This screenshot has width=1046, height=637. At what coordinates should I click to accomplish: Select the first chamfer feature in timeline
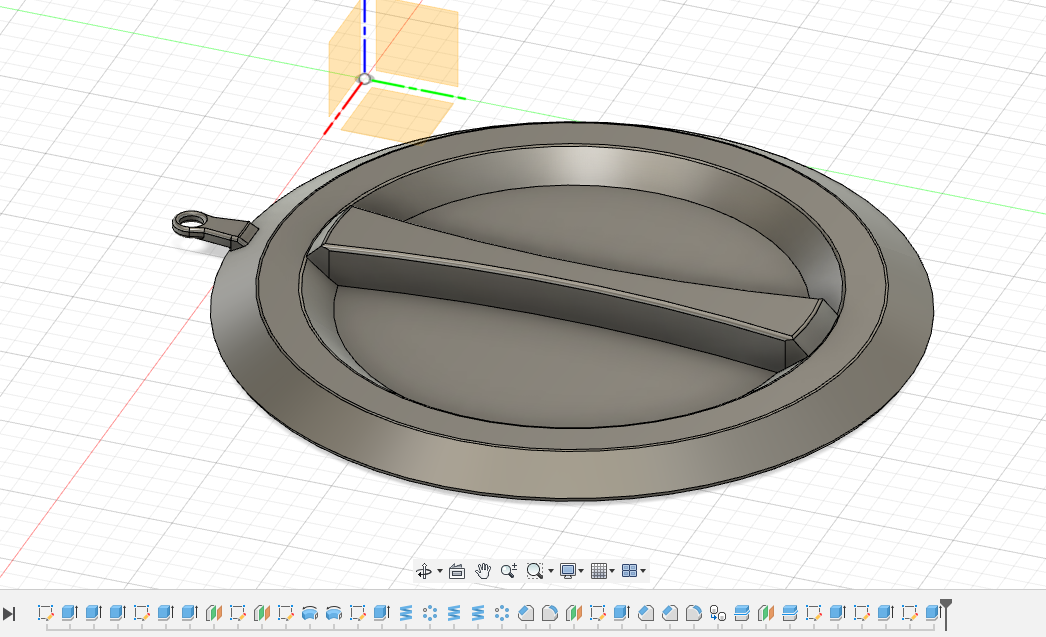(526, 613)
